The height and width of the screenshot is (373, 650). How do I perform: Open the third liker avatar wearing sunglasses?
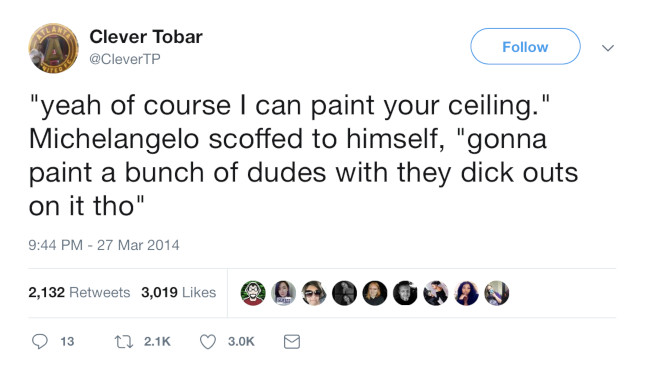(314, 293)
